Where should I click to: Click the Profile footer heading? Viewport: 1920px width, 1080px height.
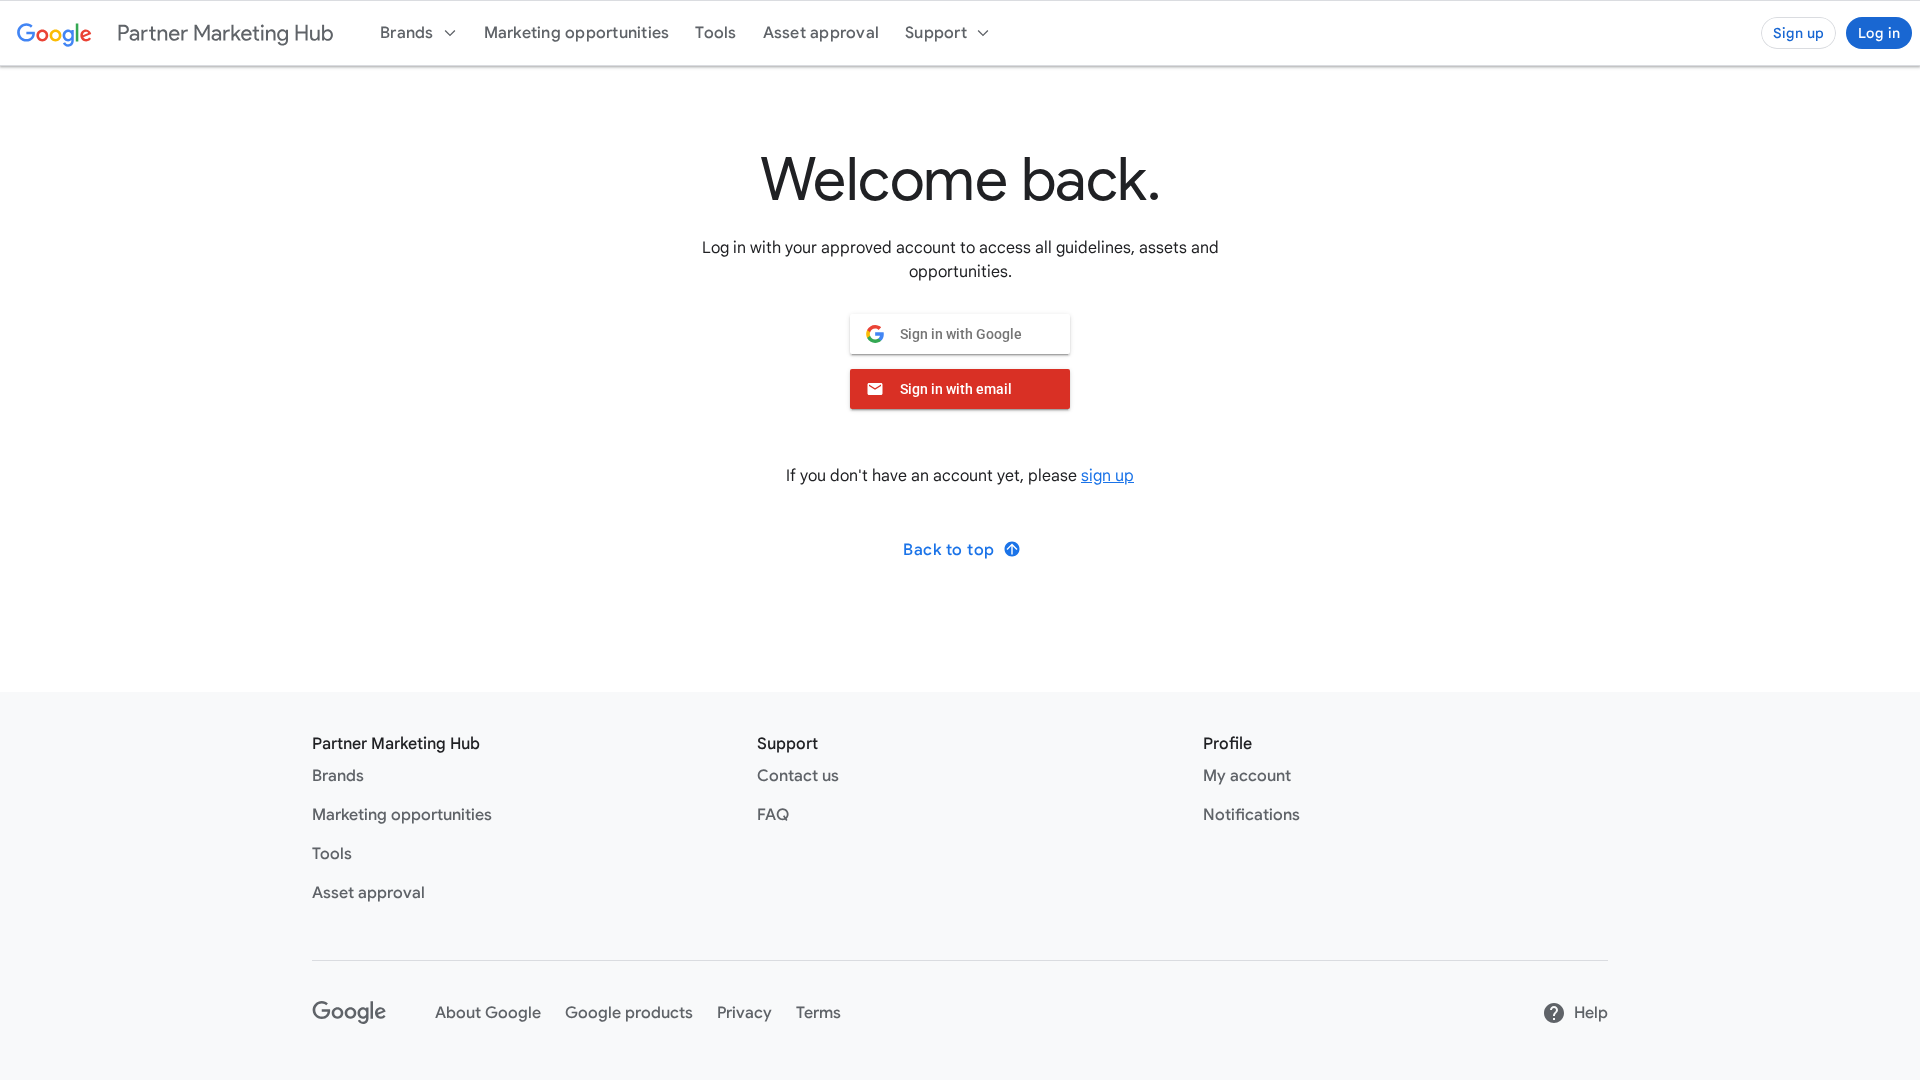tap(1227, 744)
